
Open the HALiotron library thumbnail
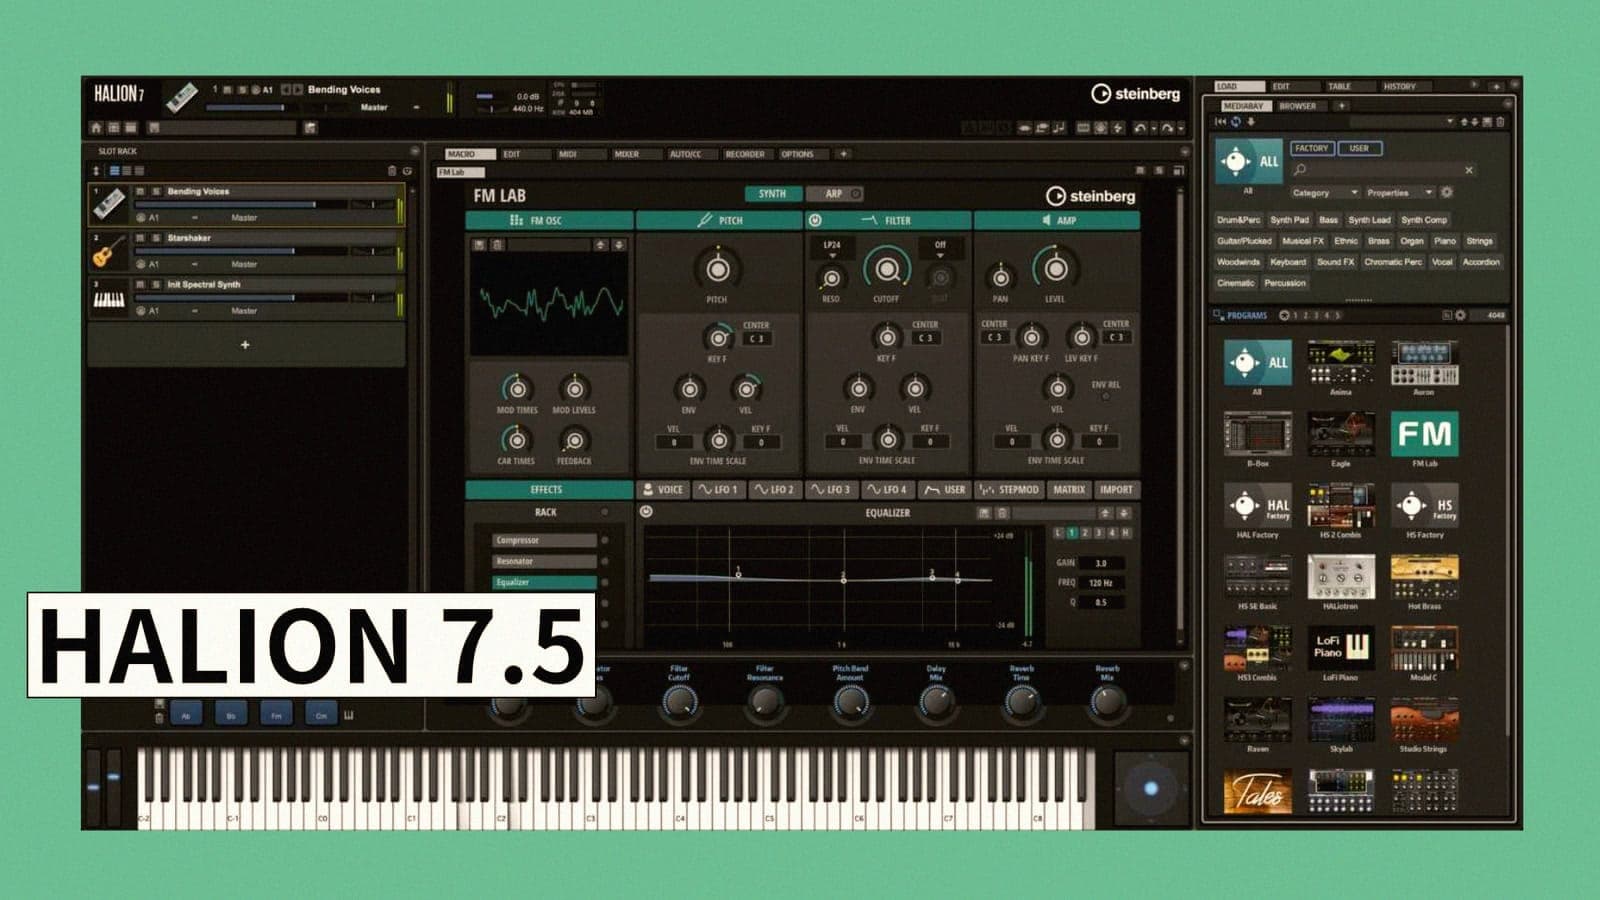point(1341,577)
